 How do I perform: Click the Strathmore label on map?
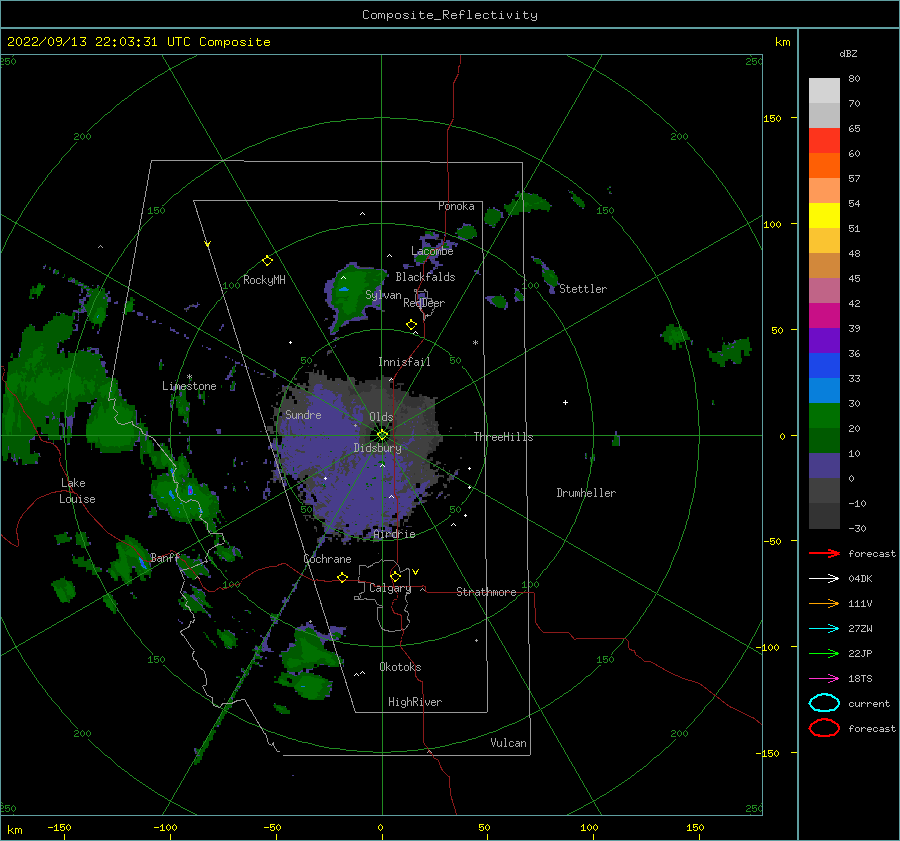pyautogui.click(x=486, y=592)
